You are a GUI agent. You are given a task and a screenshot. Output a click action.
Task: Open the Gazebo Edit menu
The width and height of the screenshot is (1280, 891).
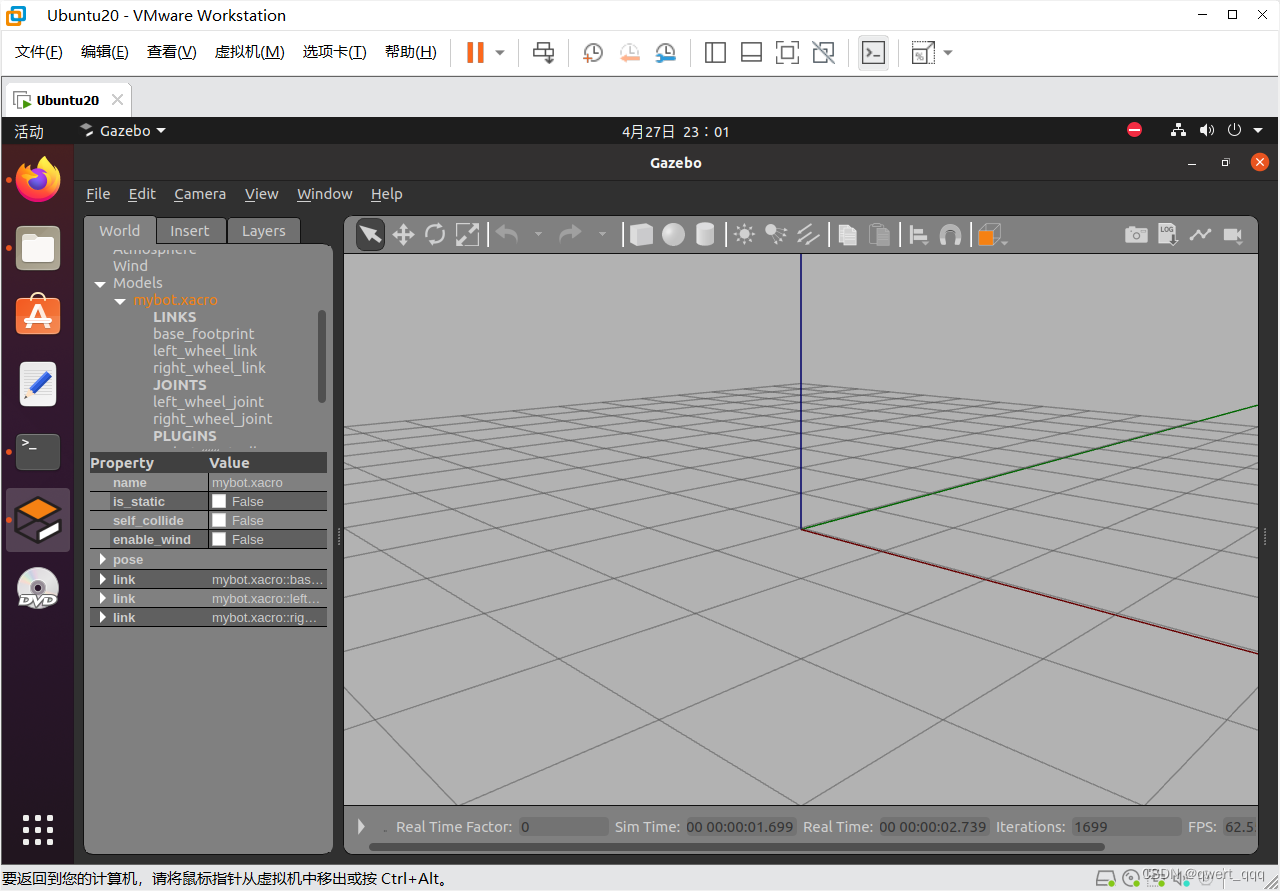[142, 194]
